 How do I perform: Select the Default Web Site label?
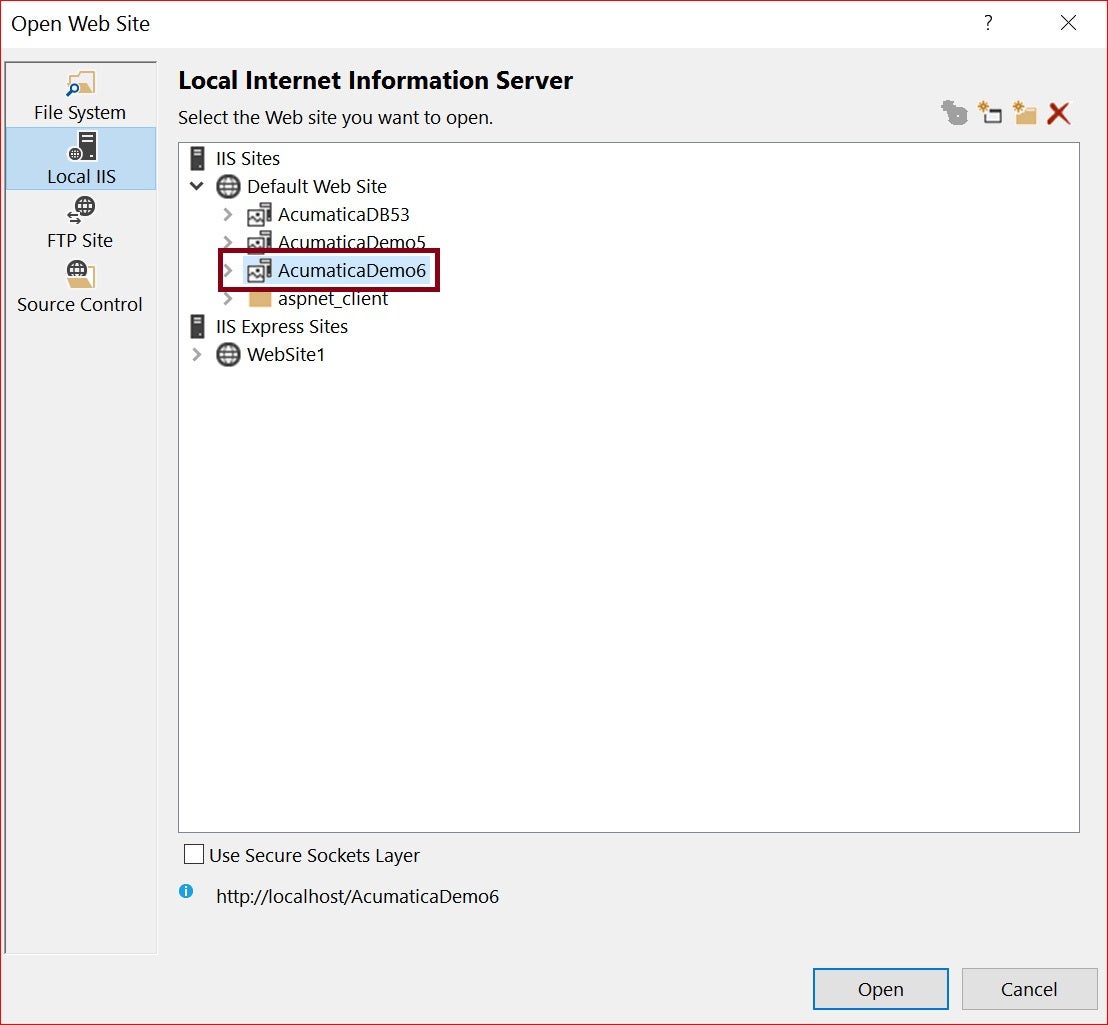point(317,186)
